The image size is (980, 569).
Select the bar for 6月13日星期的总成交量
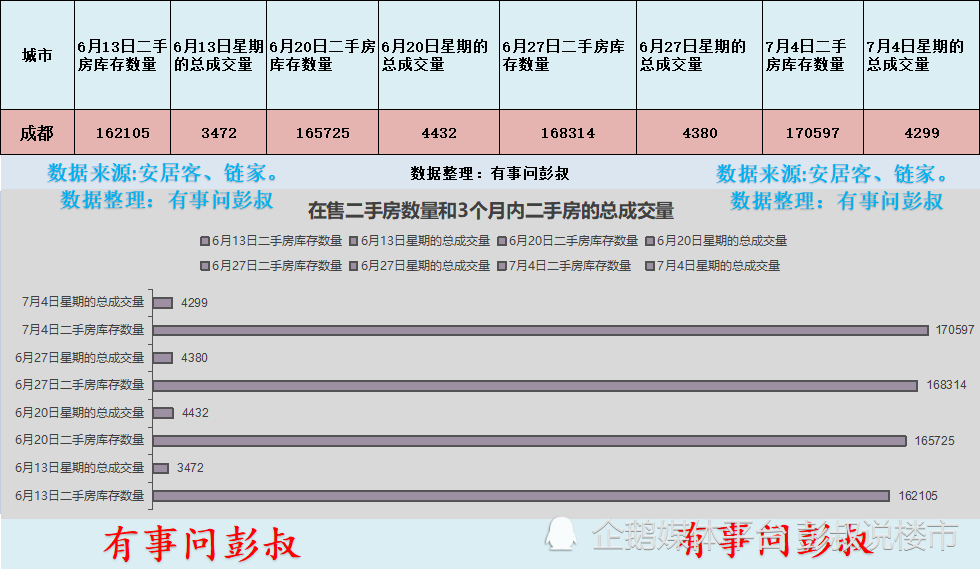click(x=161, y=468)
